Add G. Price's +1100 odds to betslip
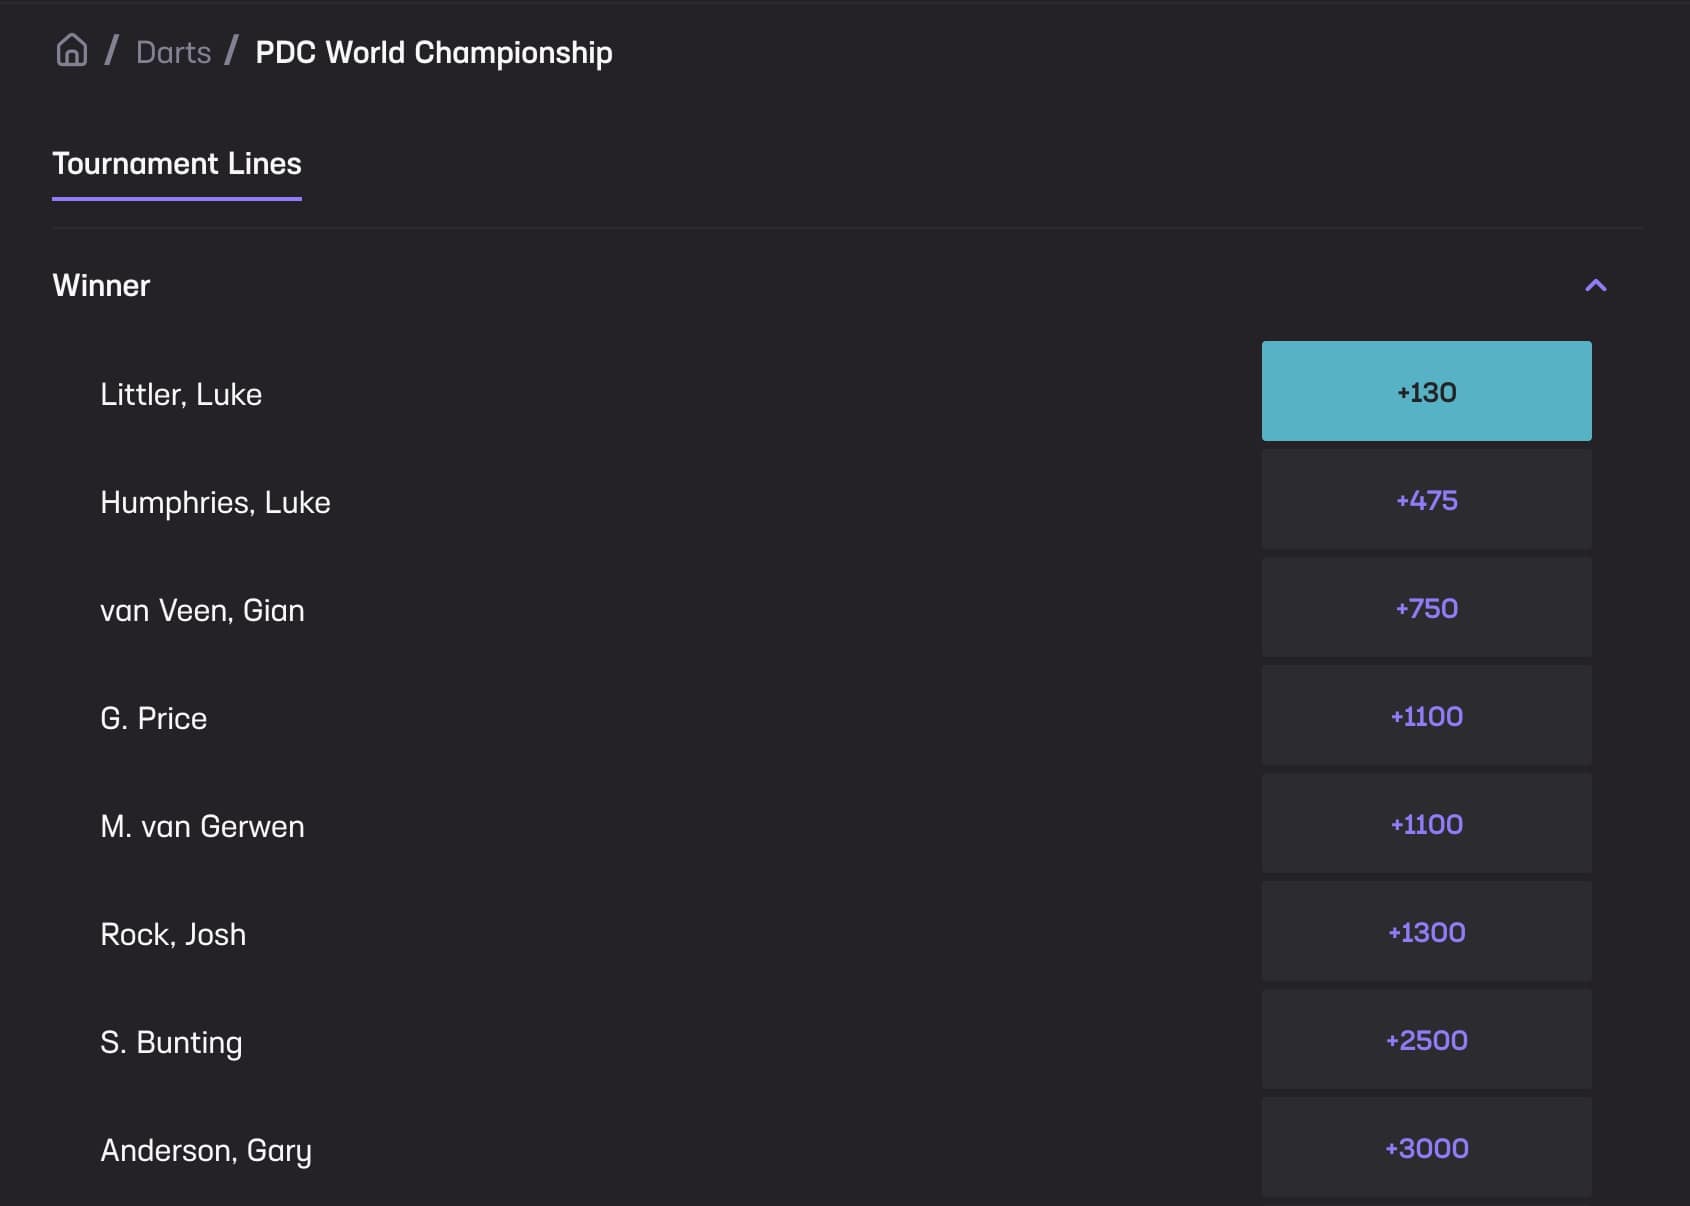 [x=1426, y=716]
